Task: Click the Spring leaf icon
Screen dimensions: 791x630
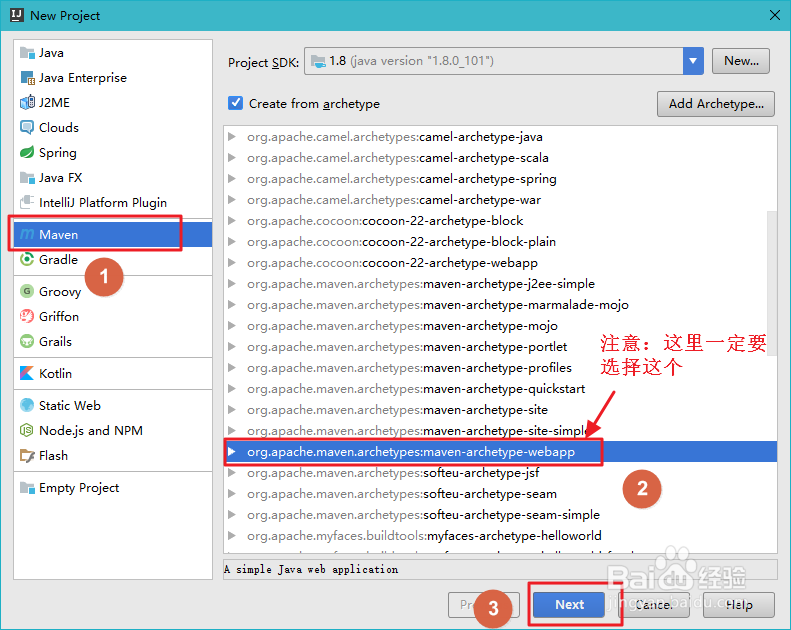Action: point(27,152)
